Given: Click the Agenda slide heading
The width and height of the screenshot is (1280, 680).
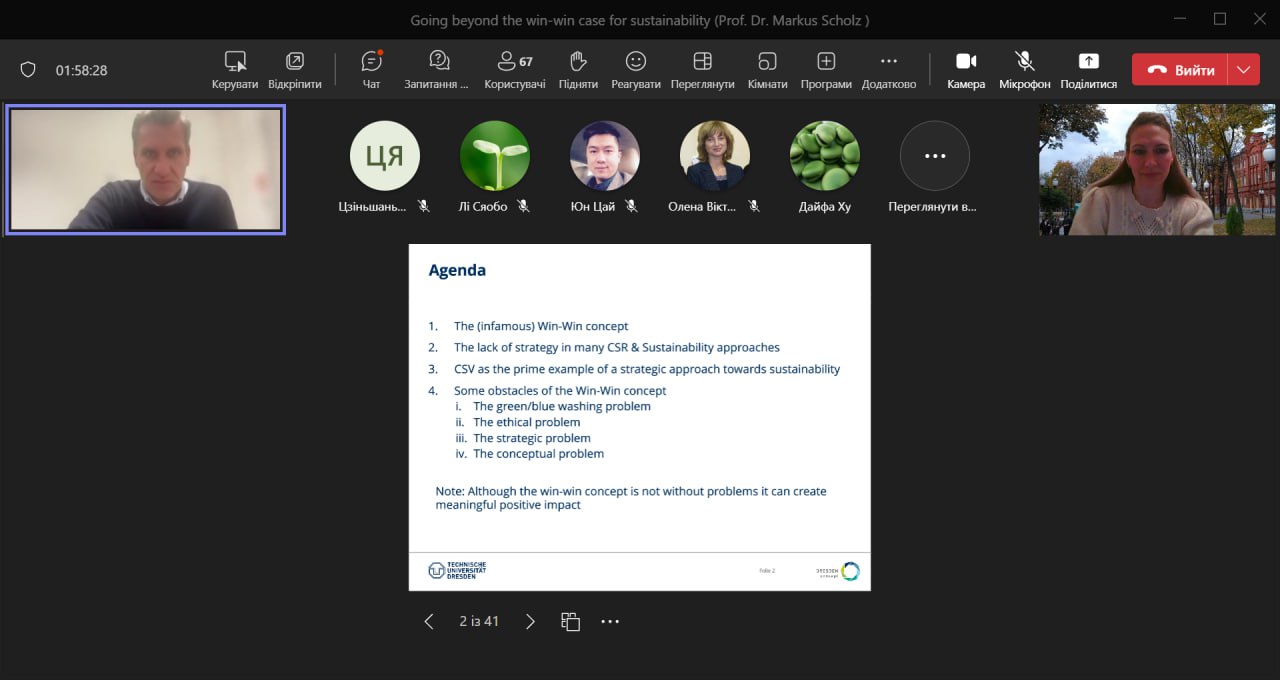Looking at the screenshot, I should [457, 270].
